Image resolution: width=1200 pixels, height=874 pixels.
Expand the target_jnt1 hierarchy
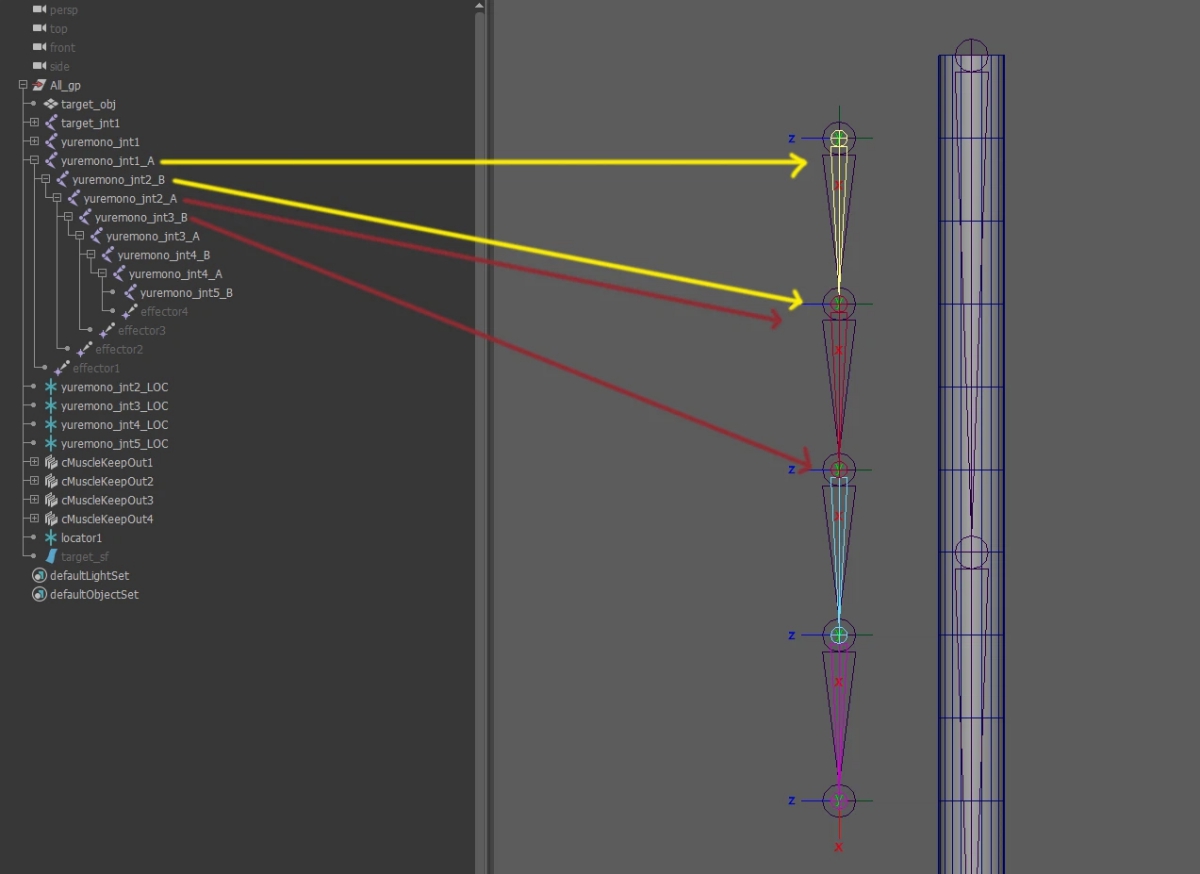pos(34,123)
